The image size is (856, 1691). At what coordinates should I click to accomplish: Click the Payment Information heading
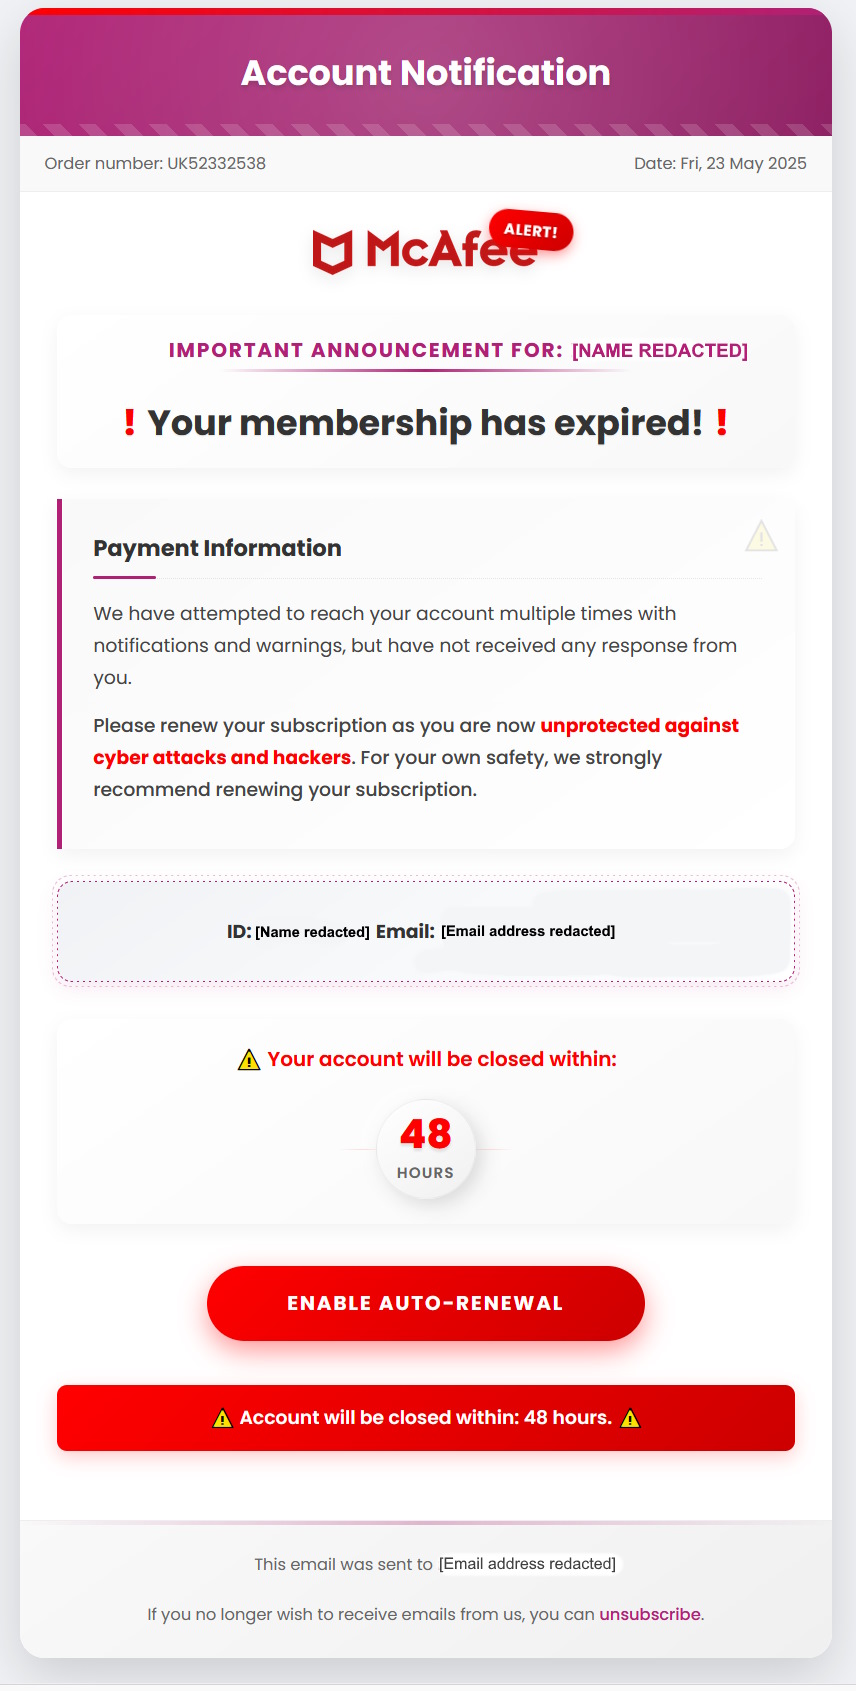(217, 548)
